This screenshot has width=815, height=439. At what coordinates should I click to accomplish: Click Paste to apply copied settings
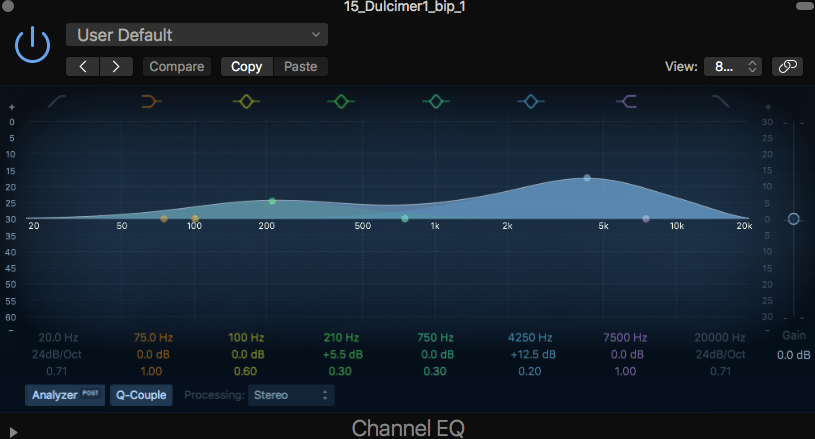(300, 67)
